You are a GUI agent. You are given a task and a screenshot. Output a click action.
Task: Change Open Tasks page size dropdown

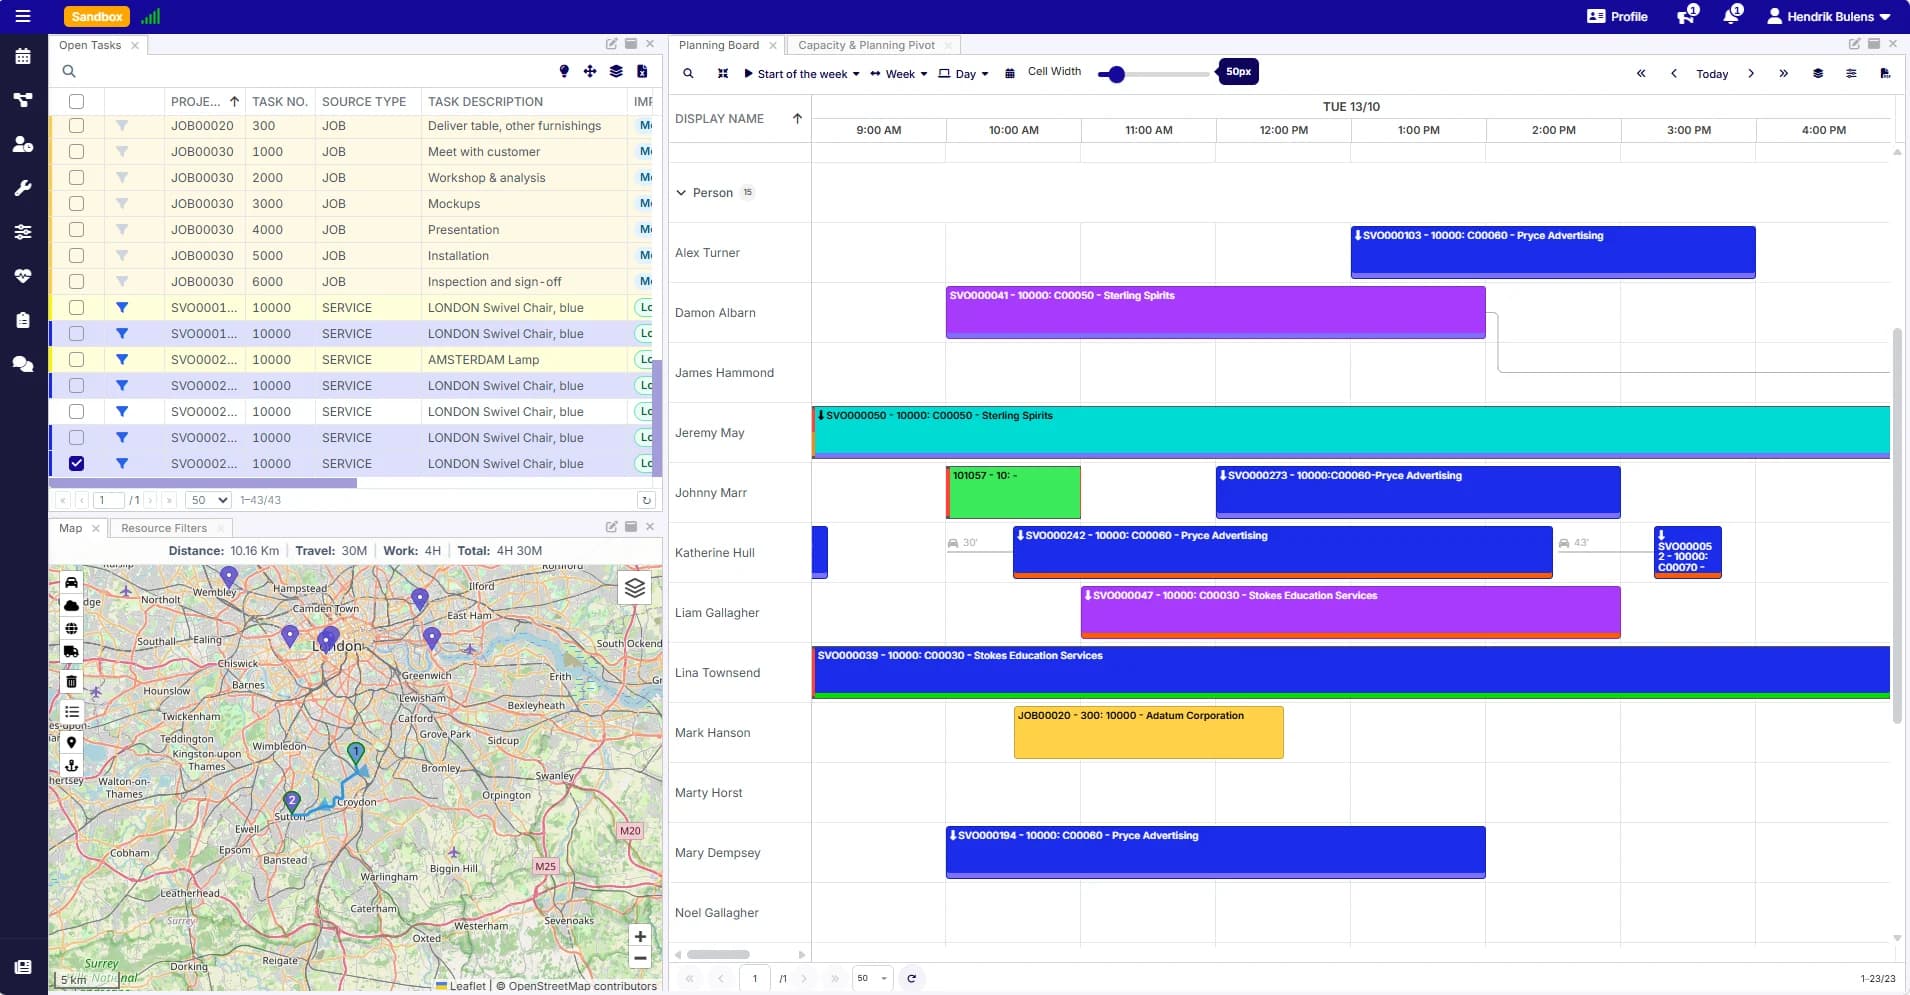pyautogui.click(x=209, y=500)
